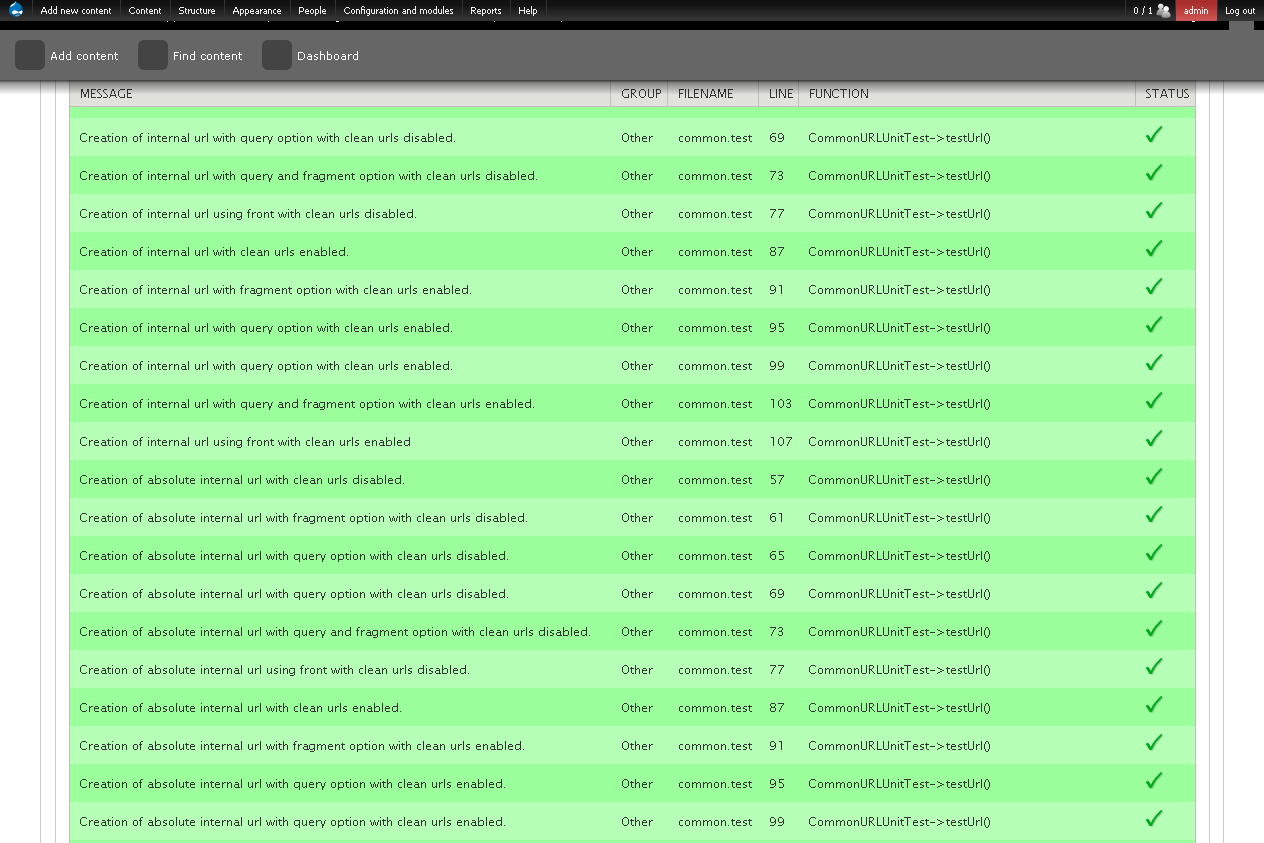Click the line number 61 cell
This screenshot has width=1264, height=843.
pyautogui.click(x=777, y=518)
